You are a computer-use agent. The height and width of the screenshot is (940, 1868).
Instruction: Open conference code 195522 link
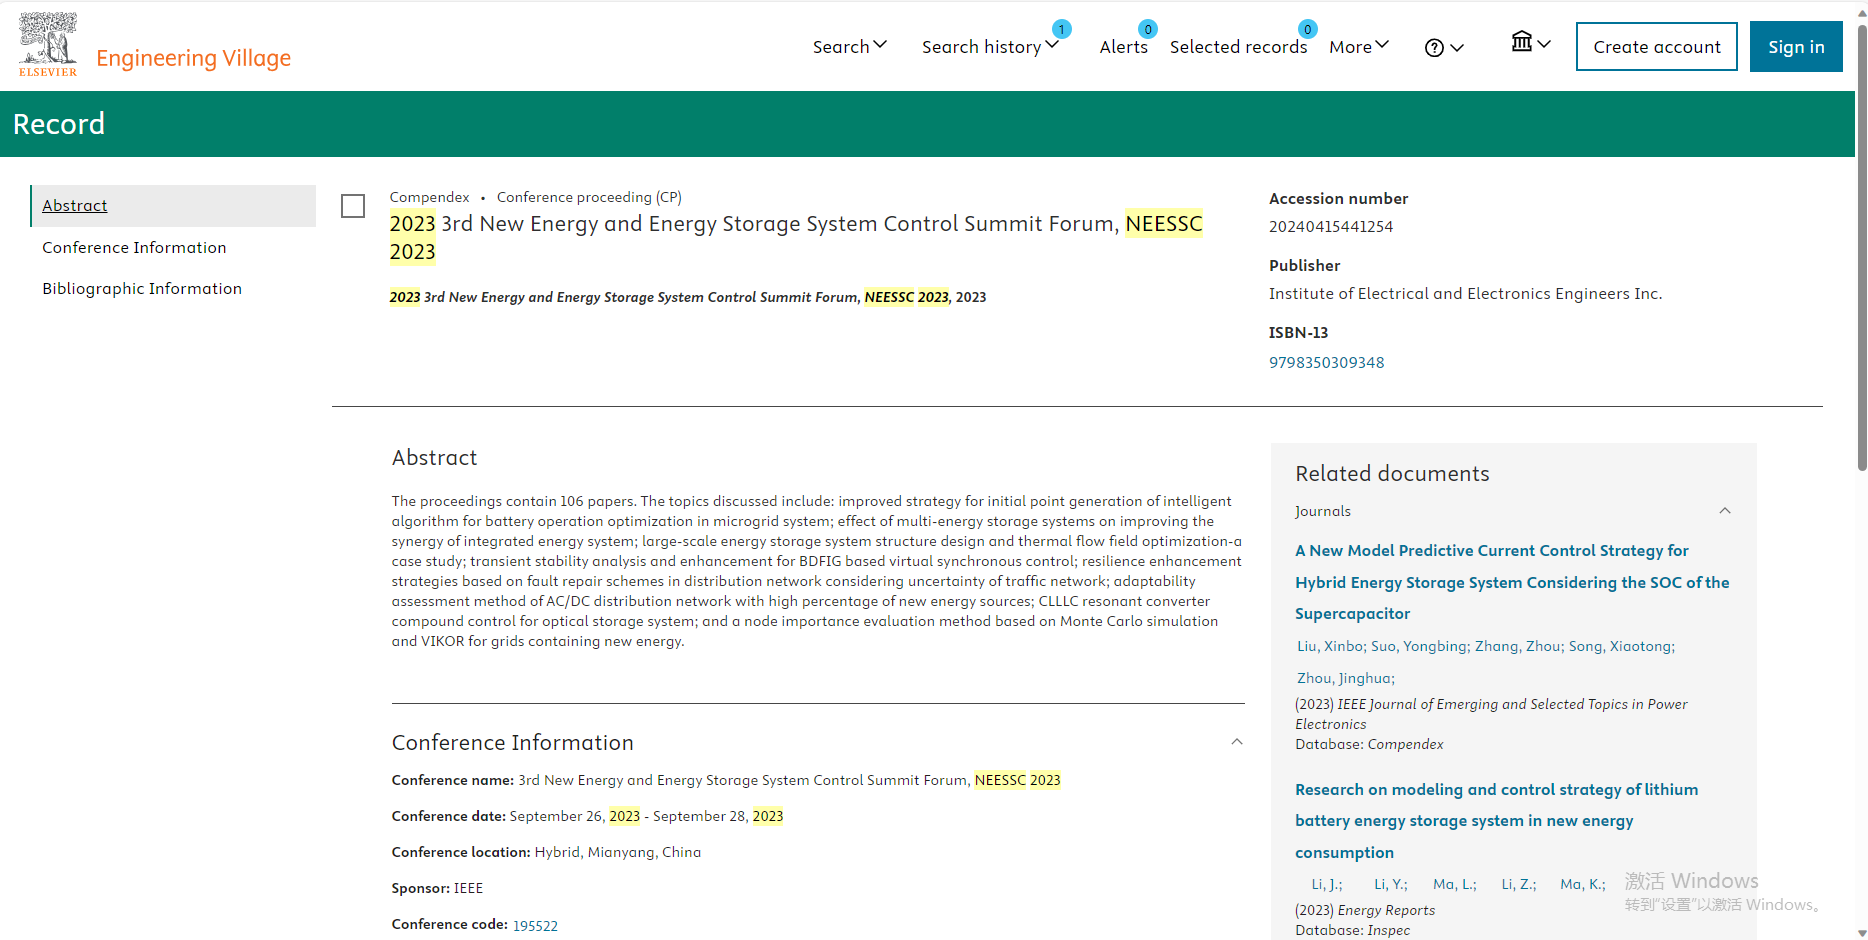535,926
